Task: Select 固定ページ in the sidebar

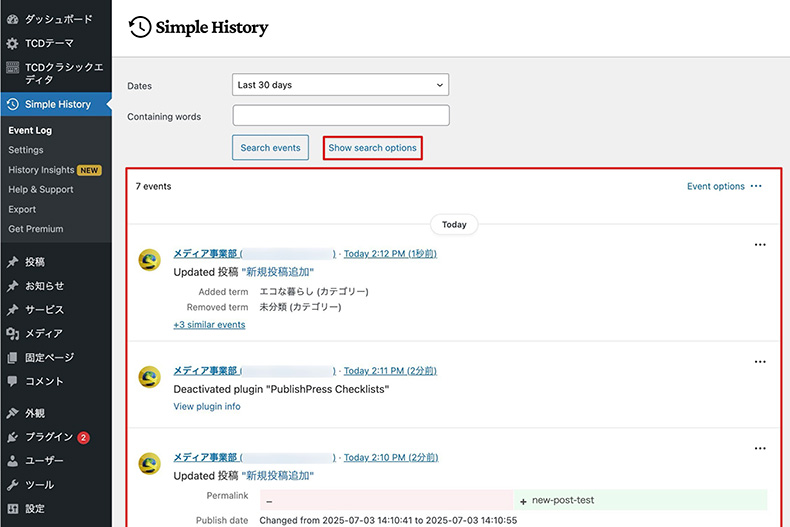Action: coord(49,358)
